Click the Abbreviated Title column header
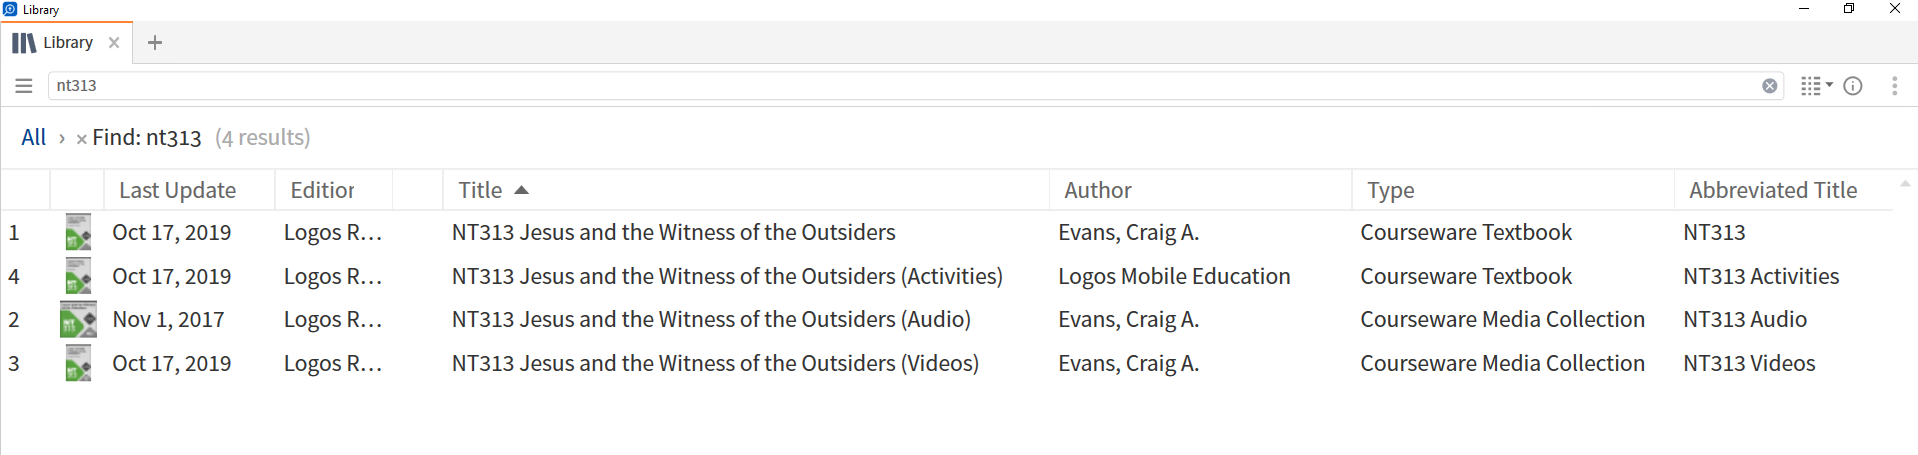Screen dimensions: 1918x455 pyautogui.click(x=1773, y=190)
